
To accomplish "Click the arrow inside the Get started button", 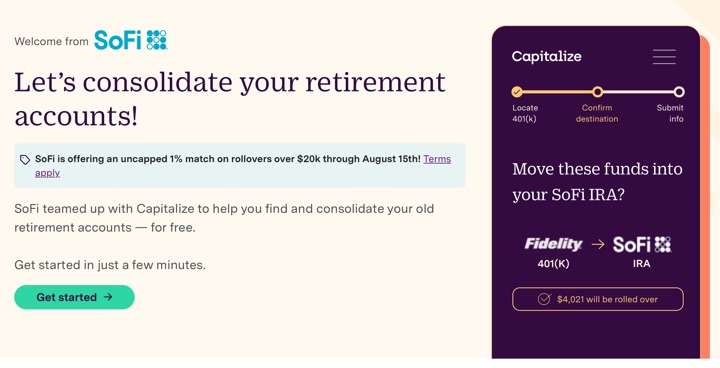I will (108, 297).
